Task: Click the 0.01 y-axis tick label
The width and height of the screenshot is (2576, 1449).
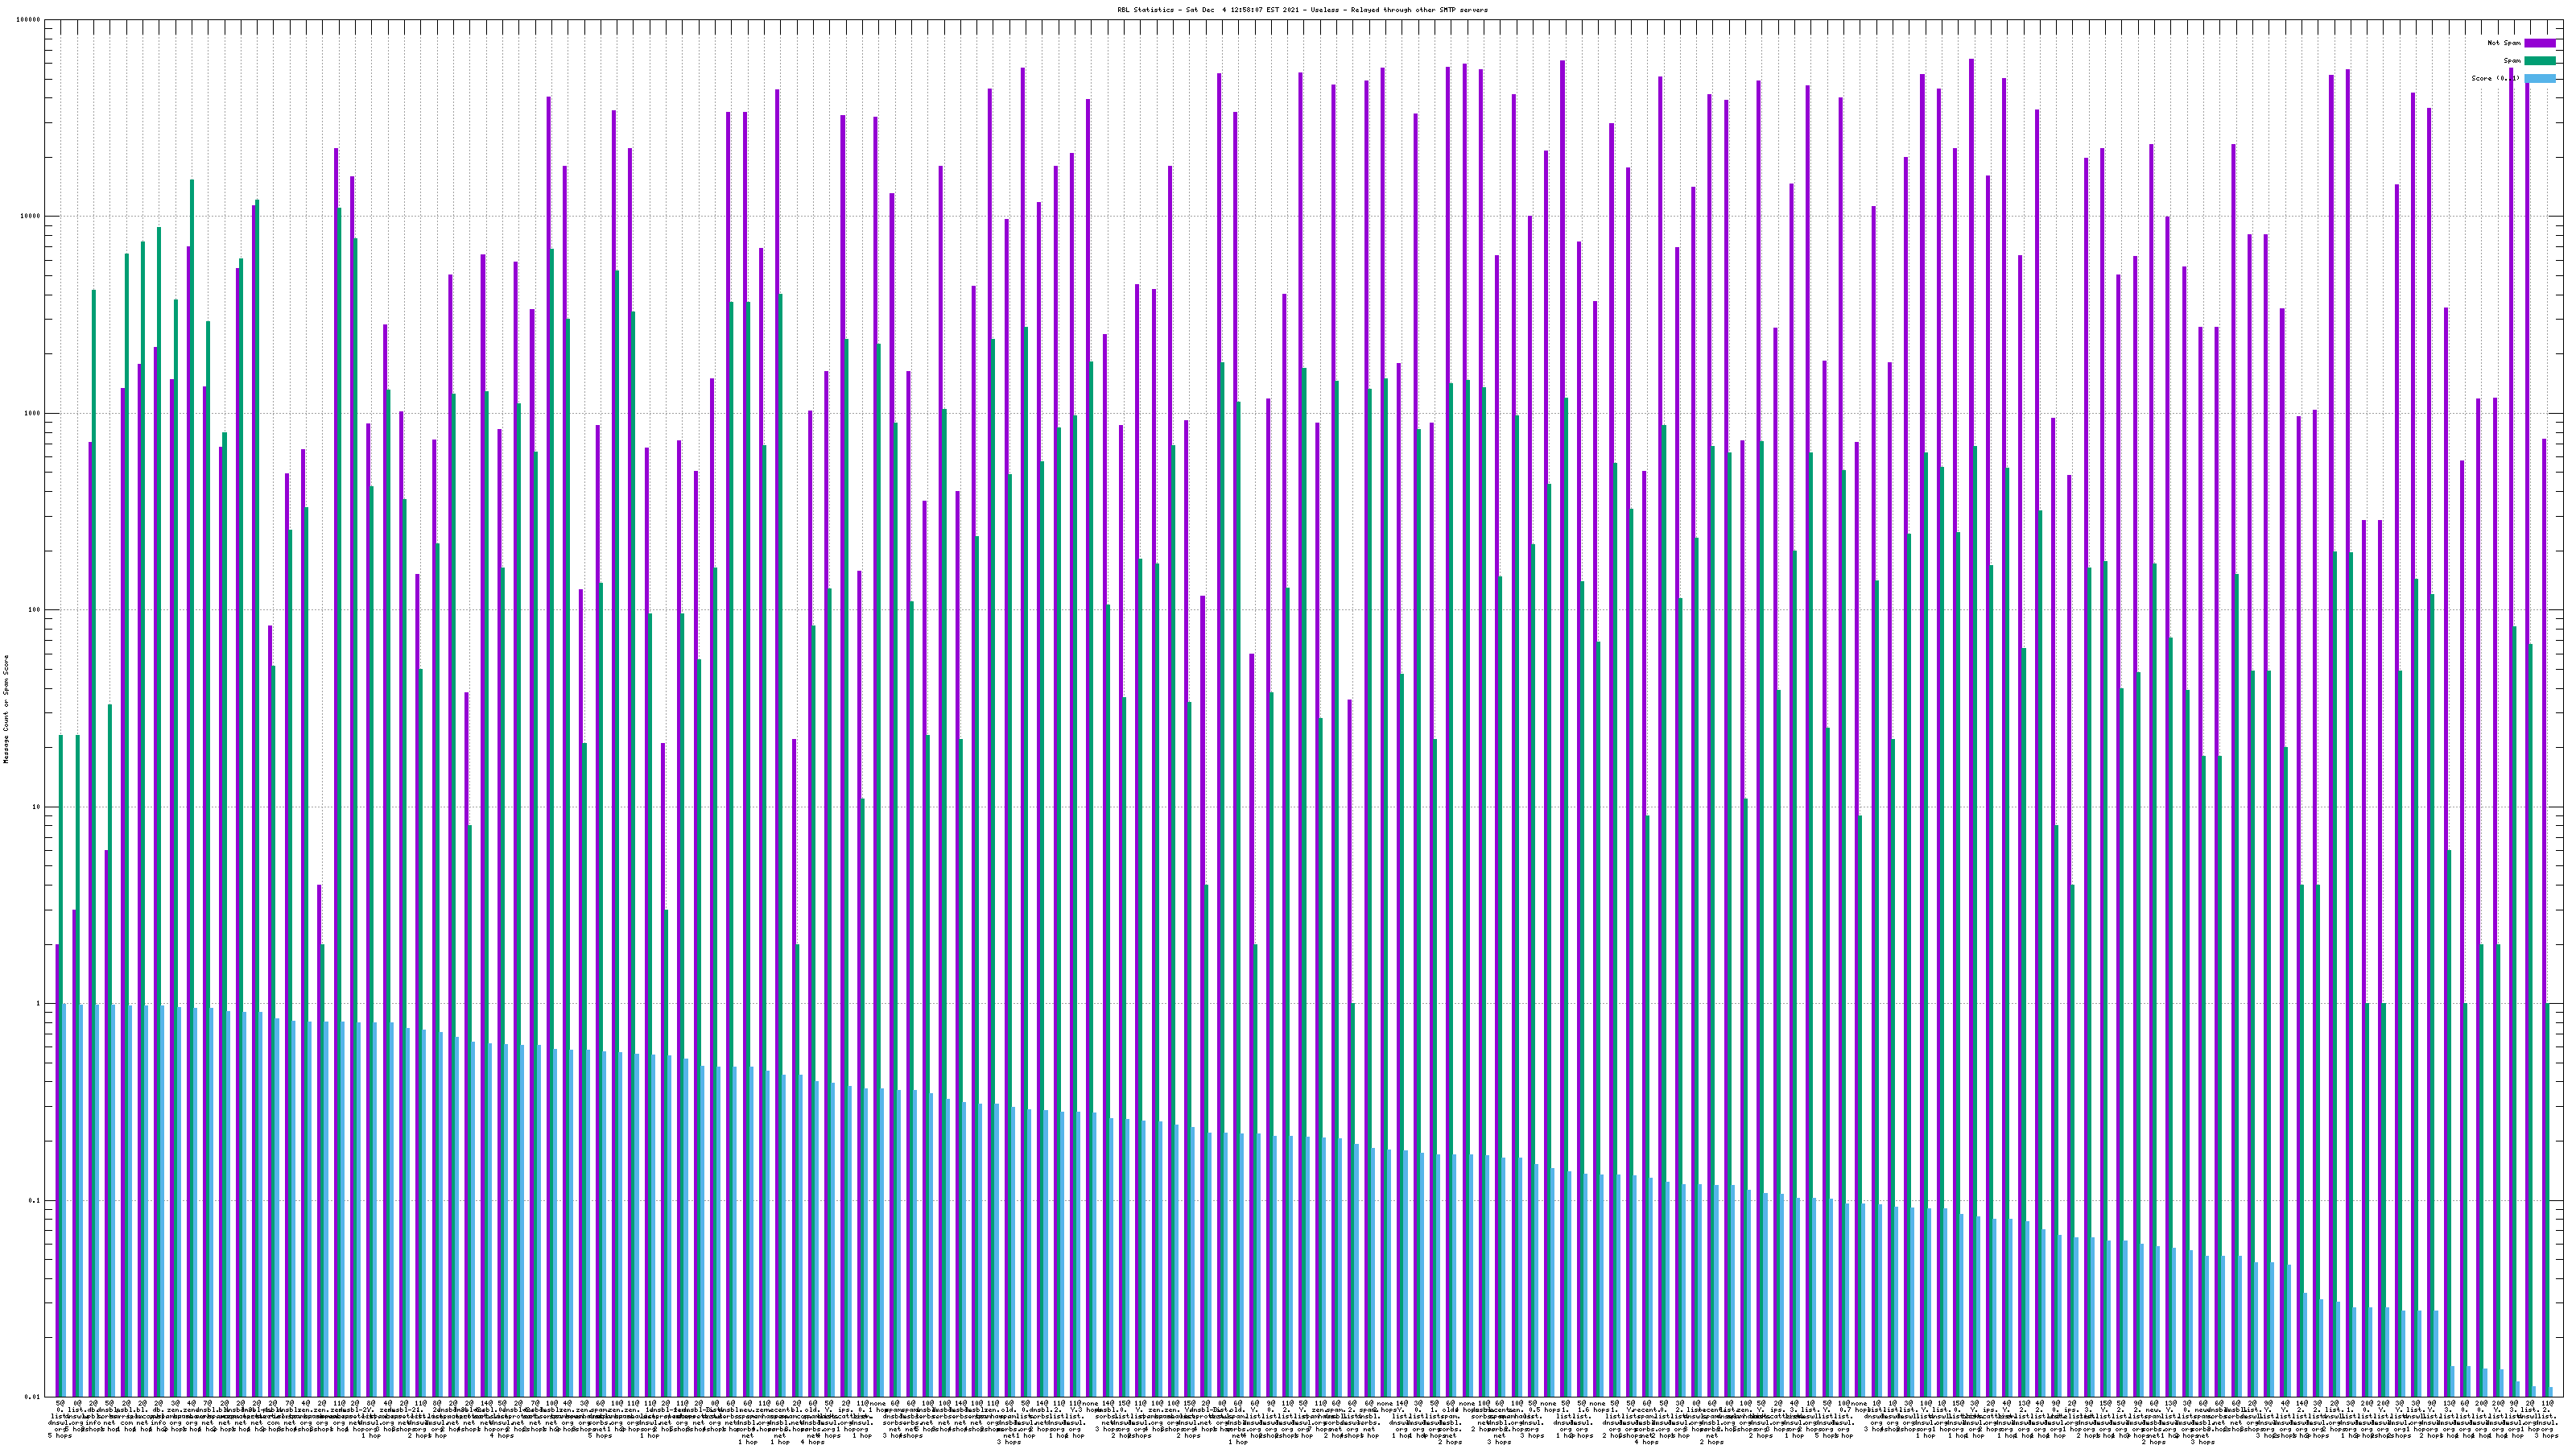Action: coord(33,1397)
